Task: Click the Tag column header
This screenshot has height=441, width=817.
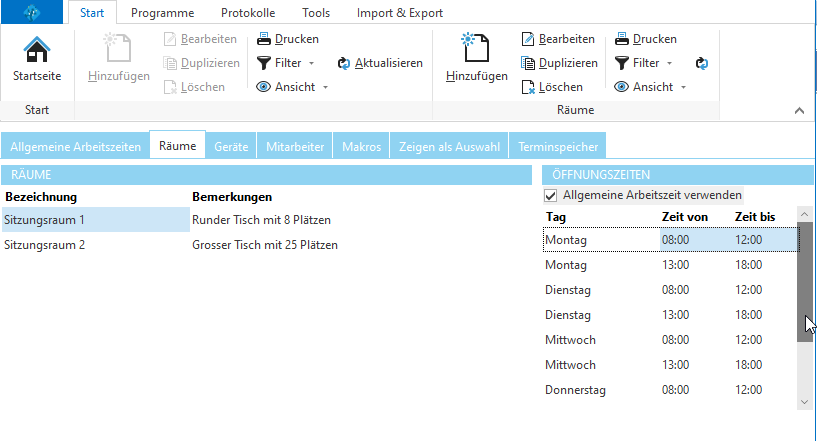Action: pos(555,217)
